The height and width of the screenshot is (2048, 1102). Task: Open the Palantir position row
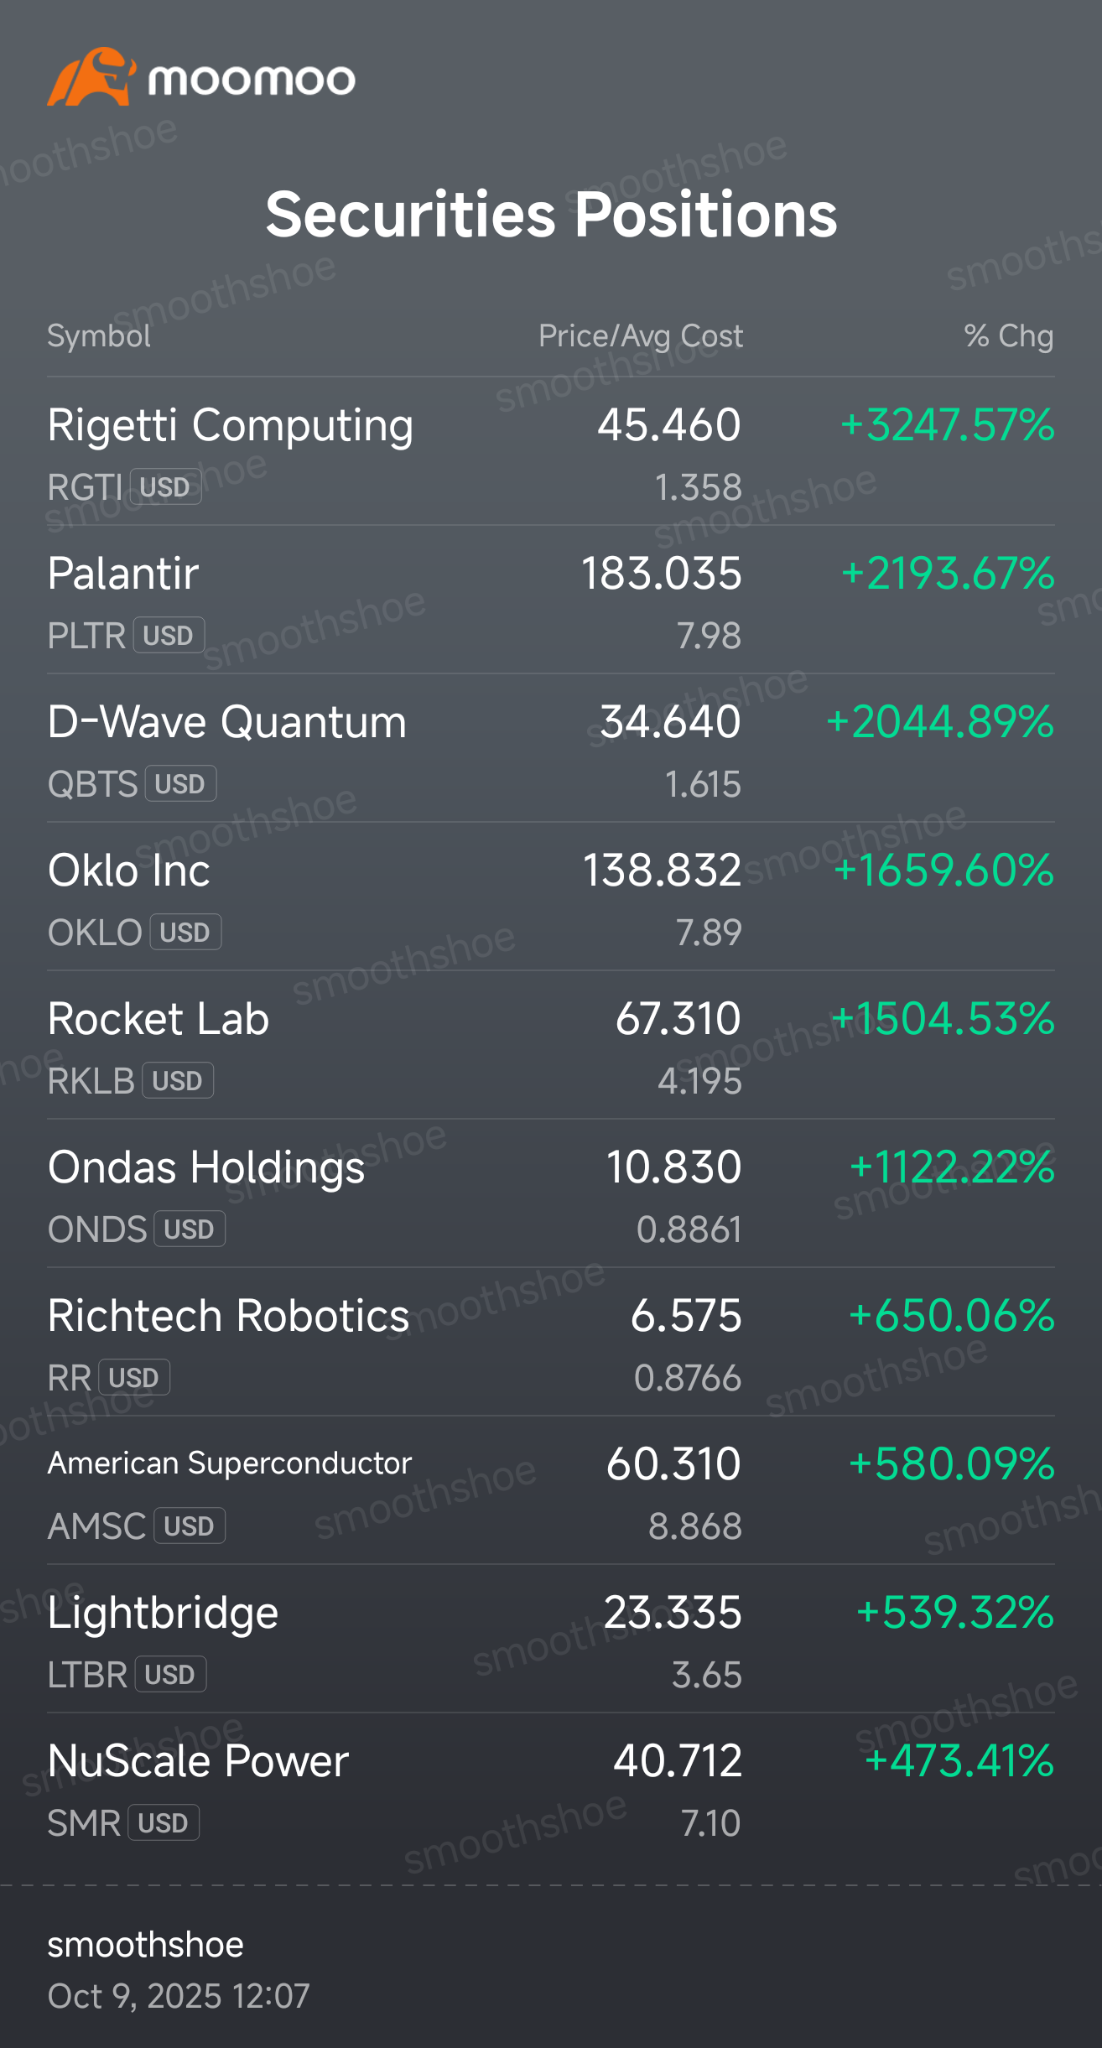click(x=551, y=600)
